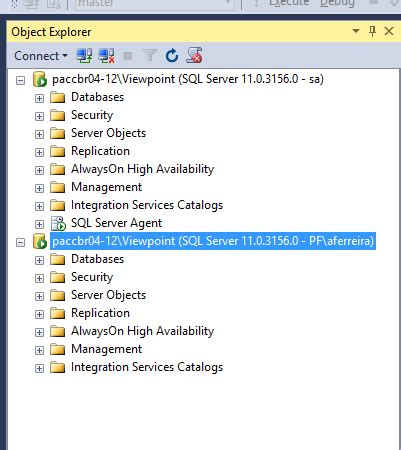This screenshot has width=401, height=450.
Task: Click Server Objects folder icon under sa
Action: pyautogui.click(x=58, y=133)
